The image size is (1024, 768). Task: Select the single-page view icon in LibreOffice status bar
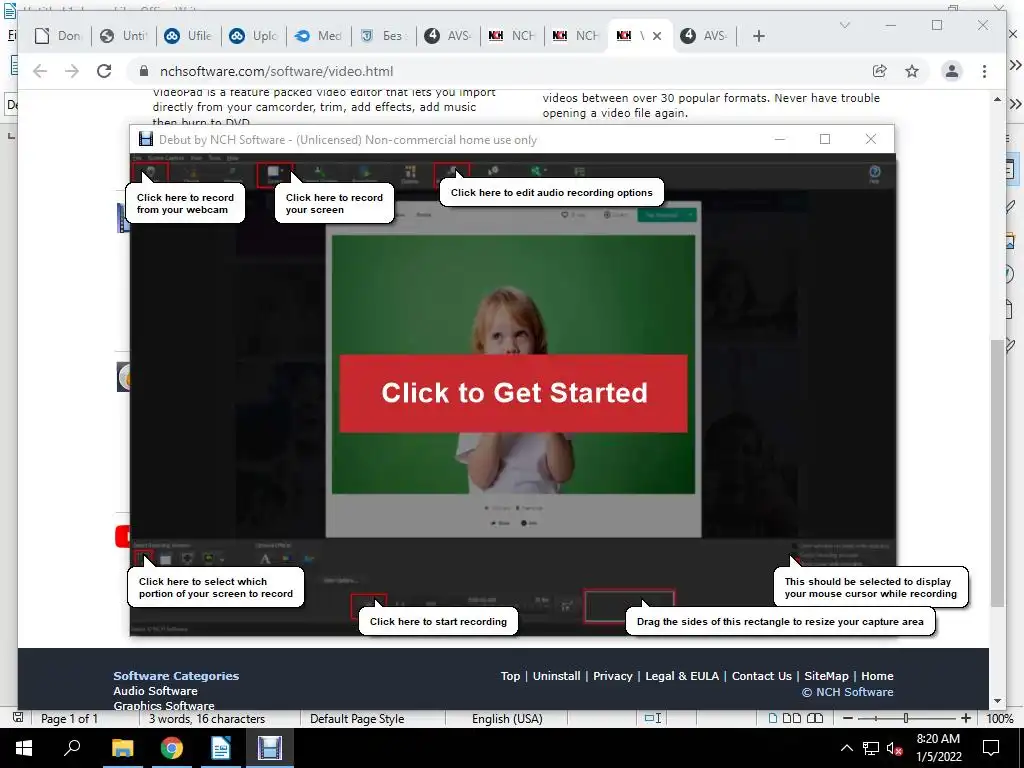pos(773,718)
